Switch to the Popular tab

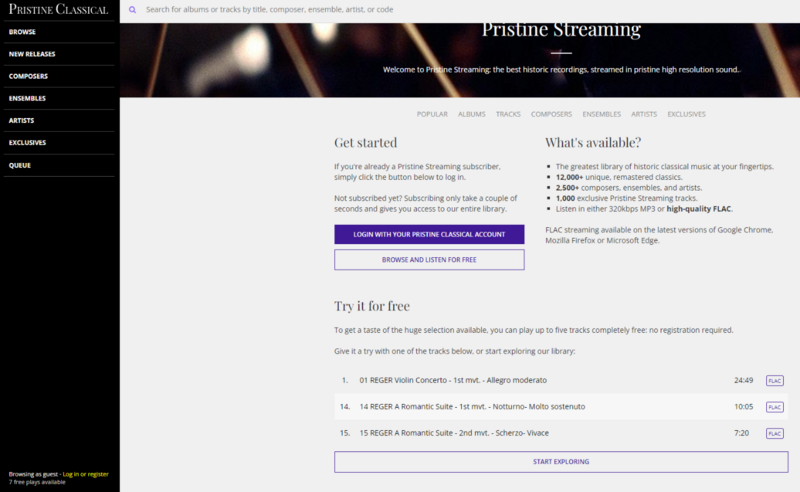coord(432,114)
